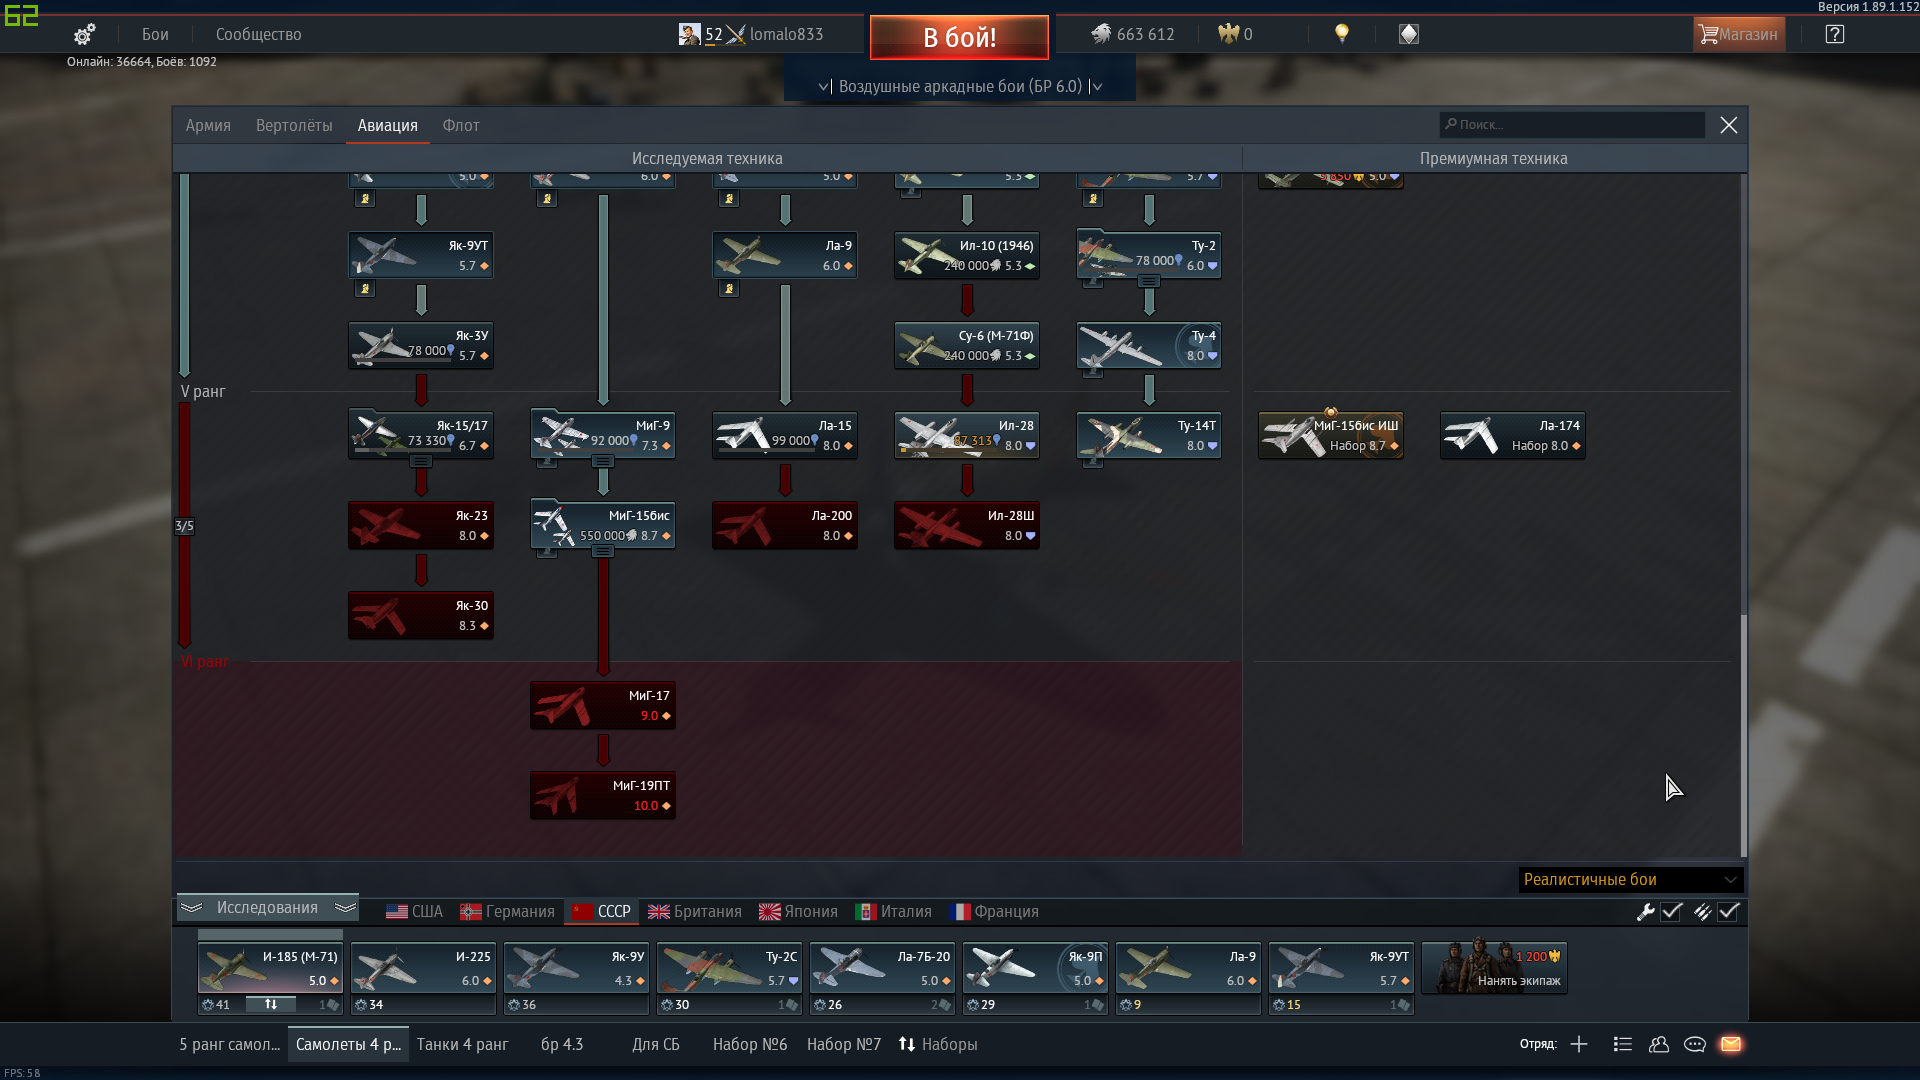Click the silver lions balance 663 612
This screenshot has height=1080, width=1920.
click(1133, 34)
